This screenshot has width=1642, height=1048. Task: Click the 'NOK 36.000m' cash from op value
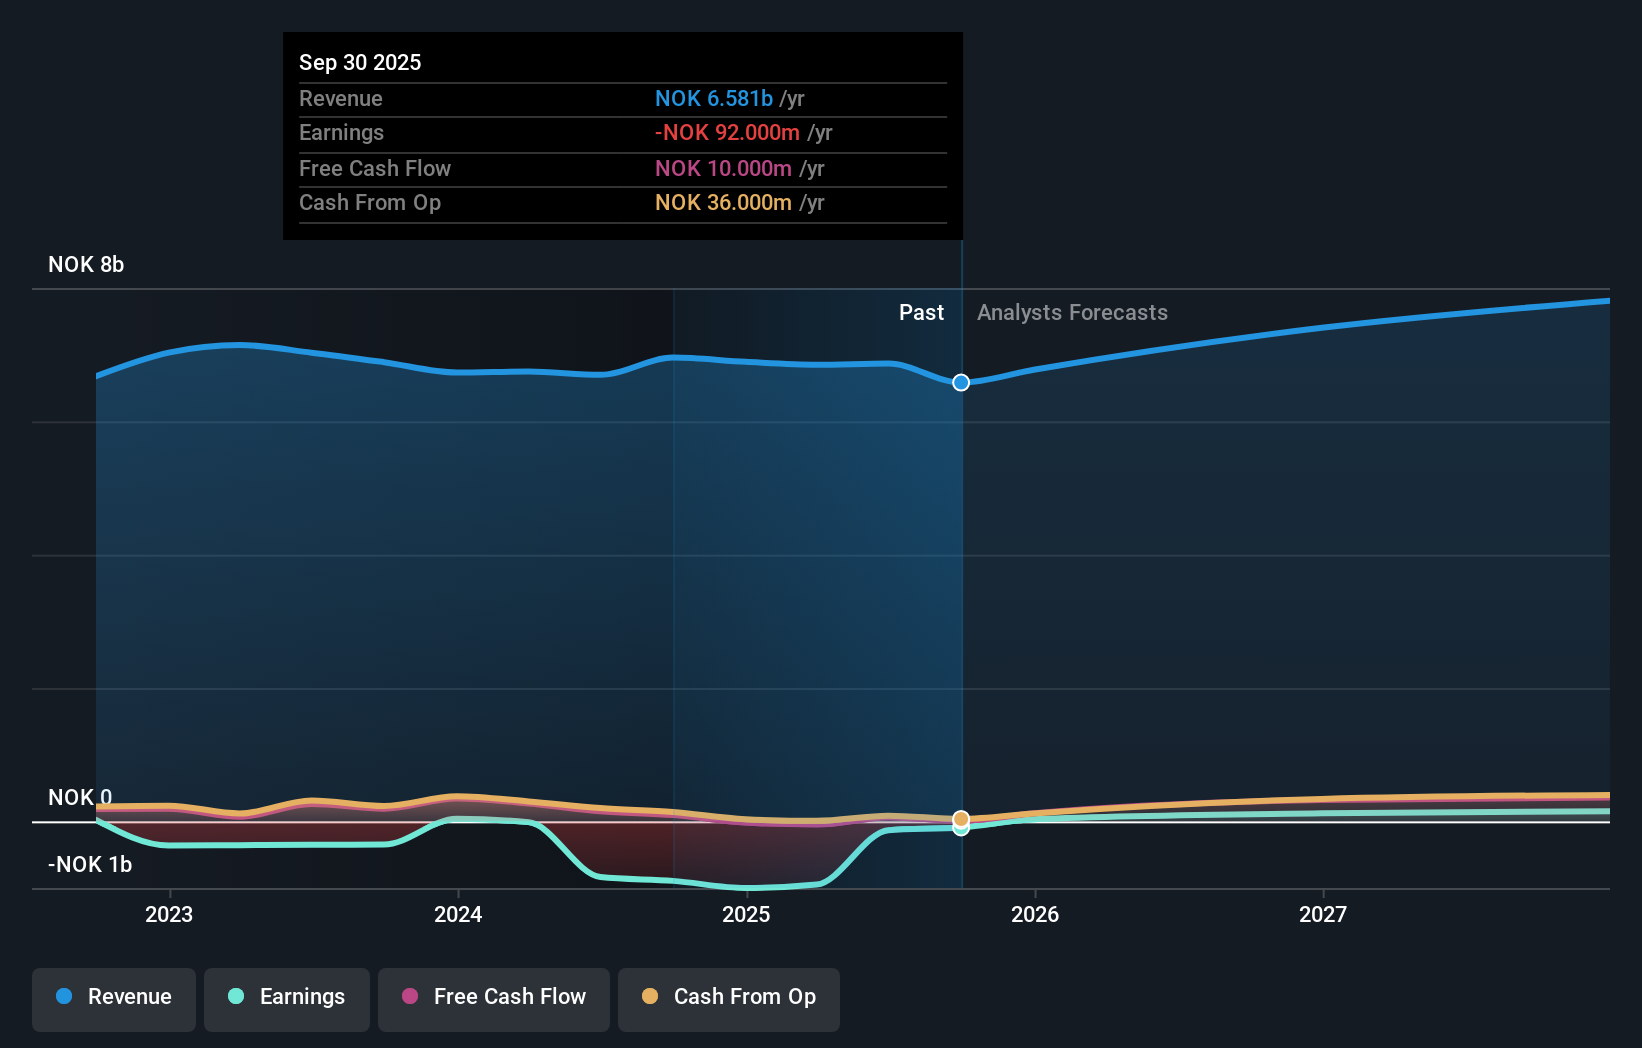pos(723,202)
